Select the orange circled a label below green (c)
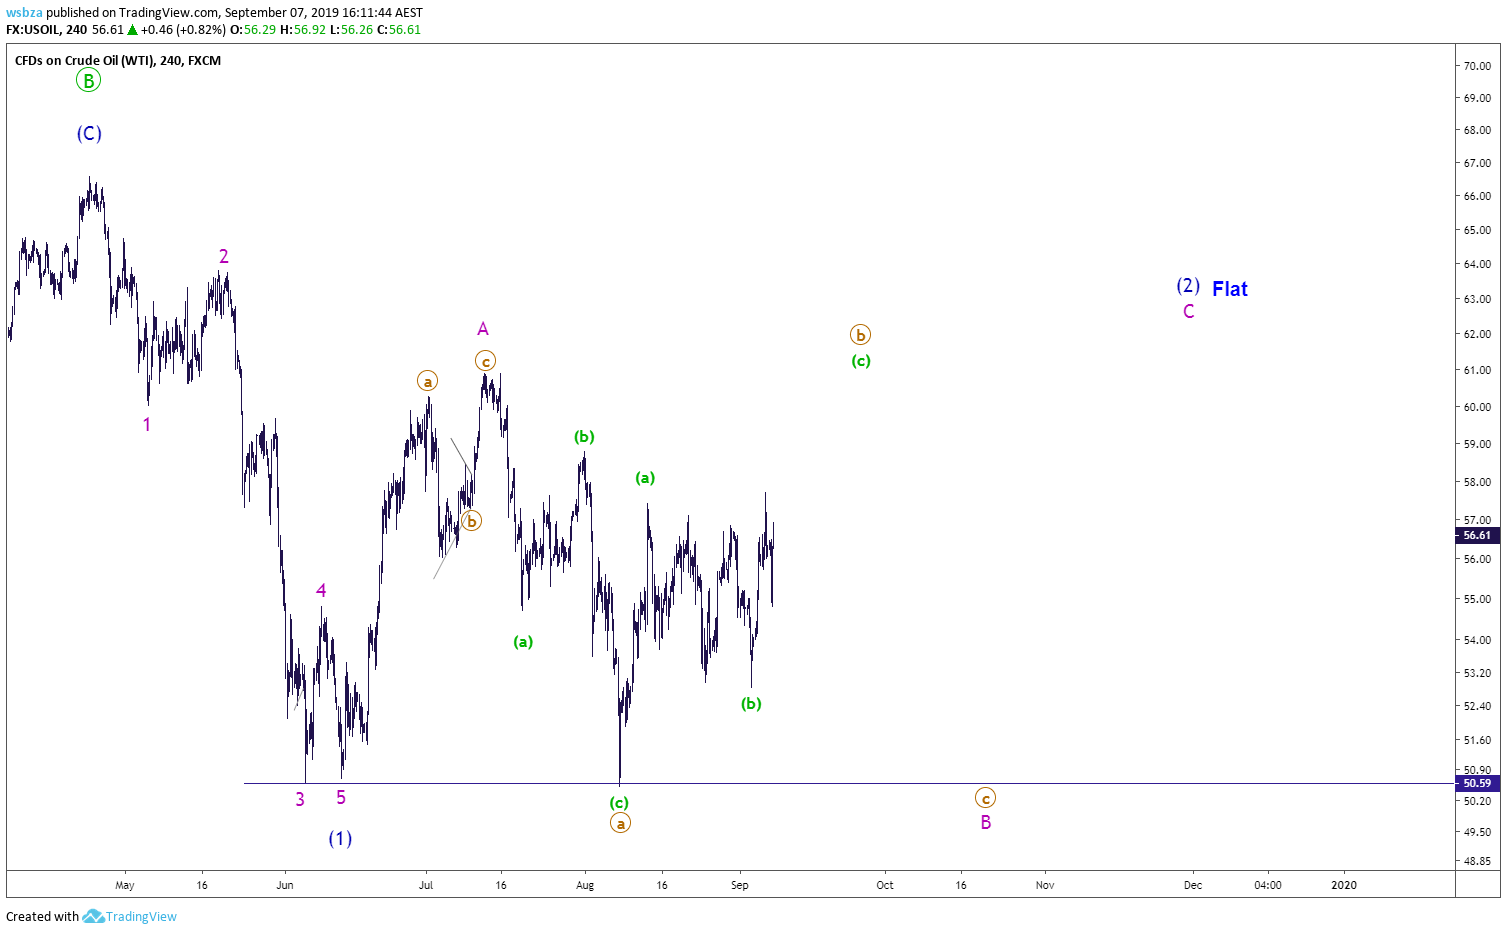The height and width of the screenshot is (934, 1507). (x=620, y=824)
